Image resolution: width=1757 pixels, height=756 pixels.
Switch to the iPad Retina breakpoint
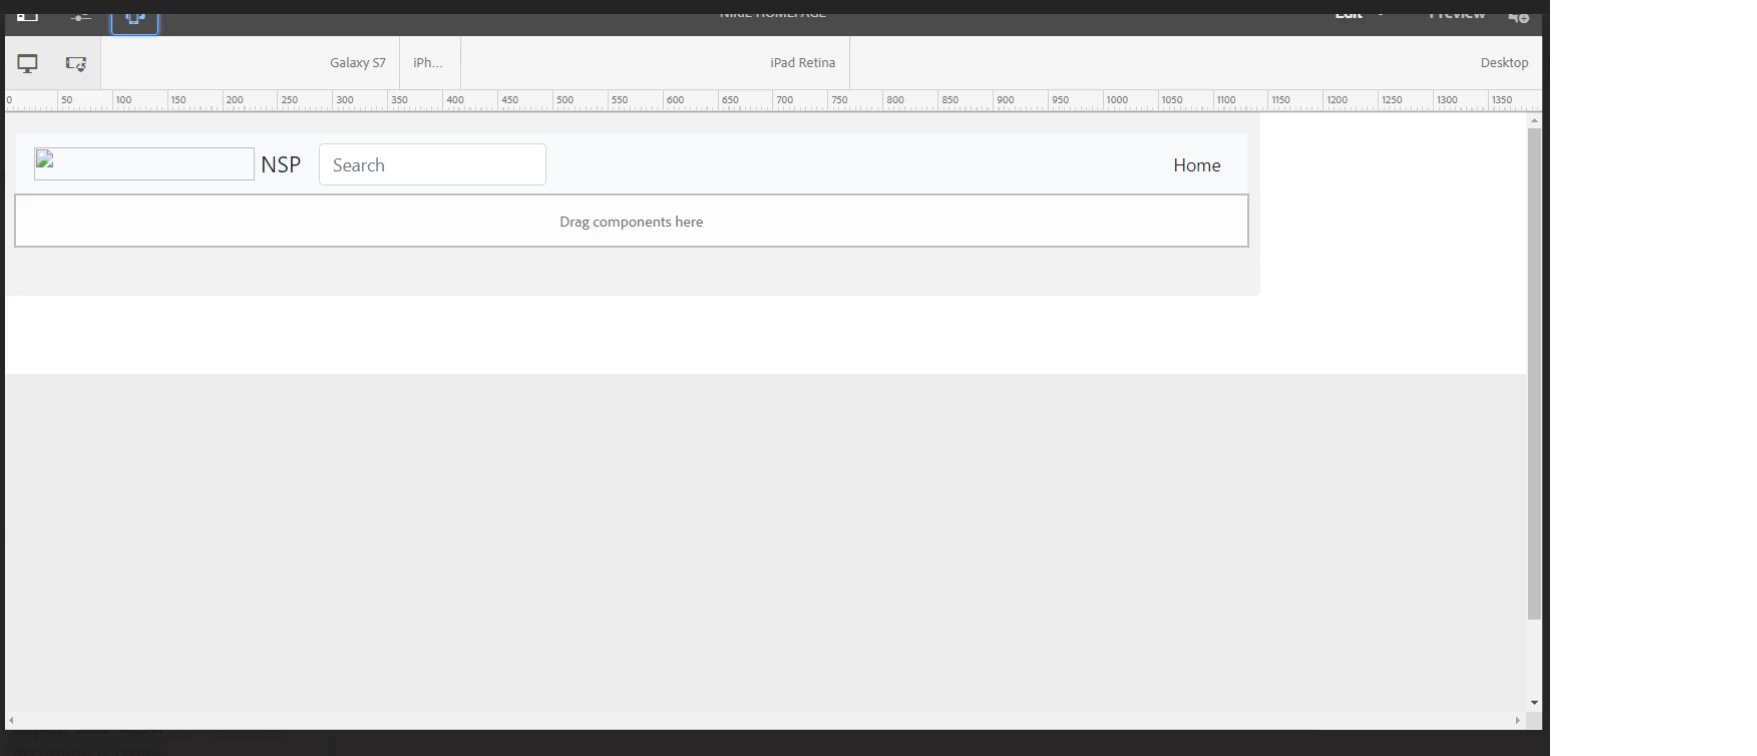(803, 62)
